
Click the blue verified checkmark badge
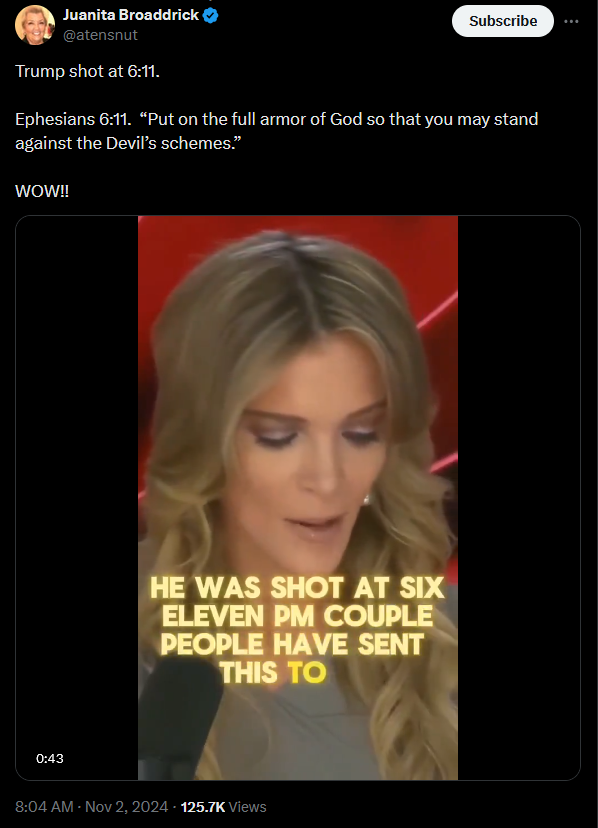click(x=210, y=16)
